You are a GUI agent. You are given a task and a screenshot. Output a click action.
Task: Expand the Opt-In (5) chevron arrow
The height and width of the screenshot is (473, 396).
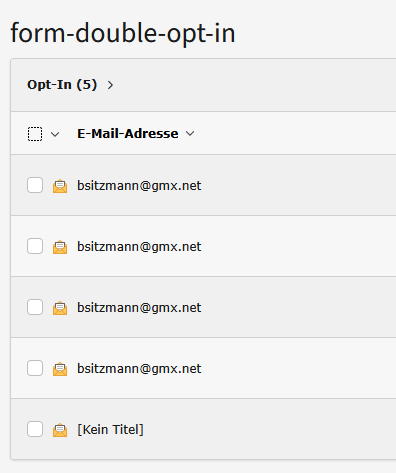(x=110, y=85)
